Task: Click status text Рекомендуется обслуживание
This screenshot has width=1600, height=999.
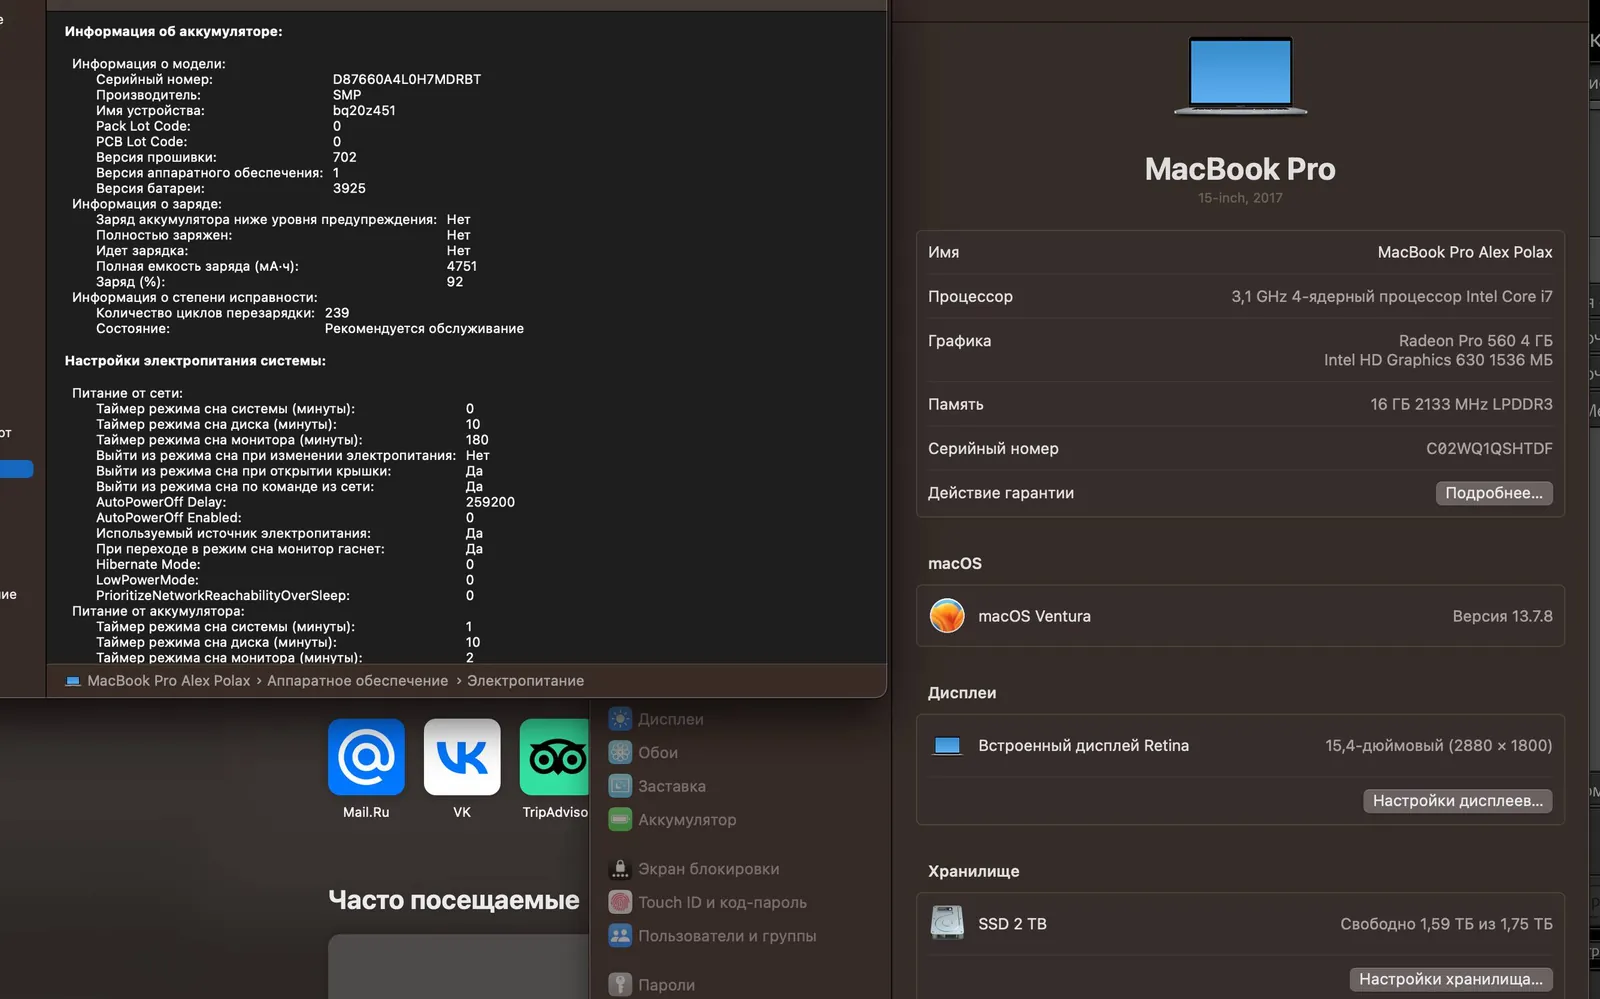Action: (x=424, y=328)
